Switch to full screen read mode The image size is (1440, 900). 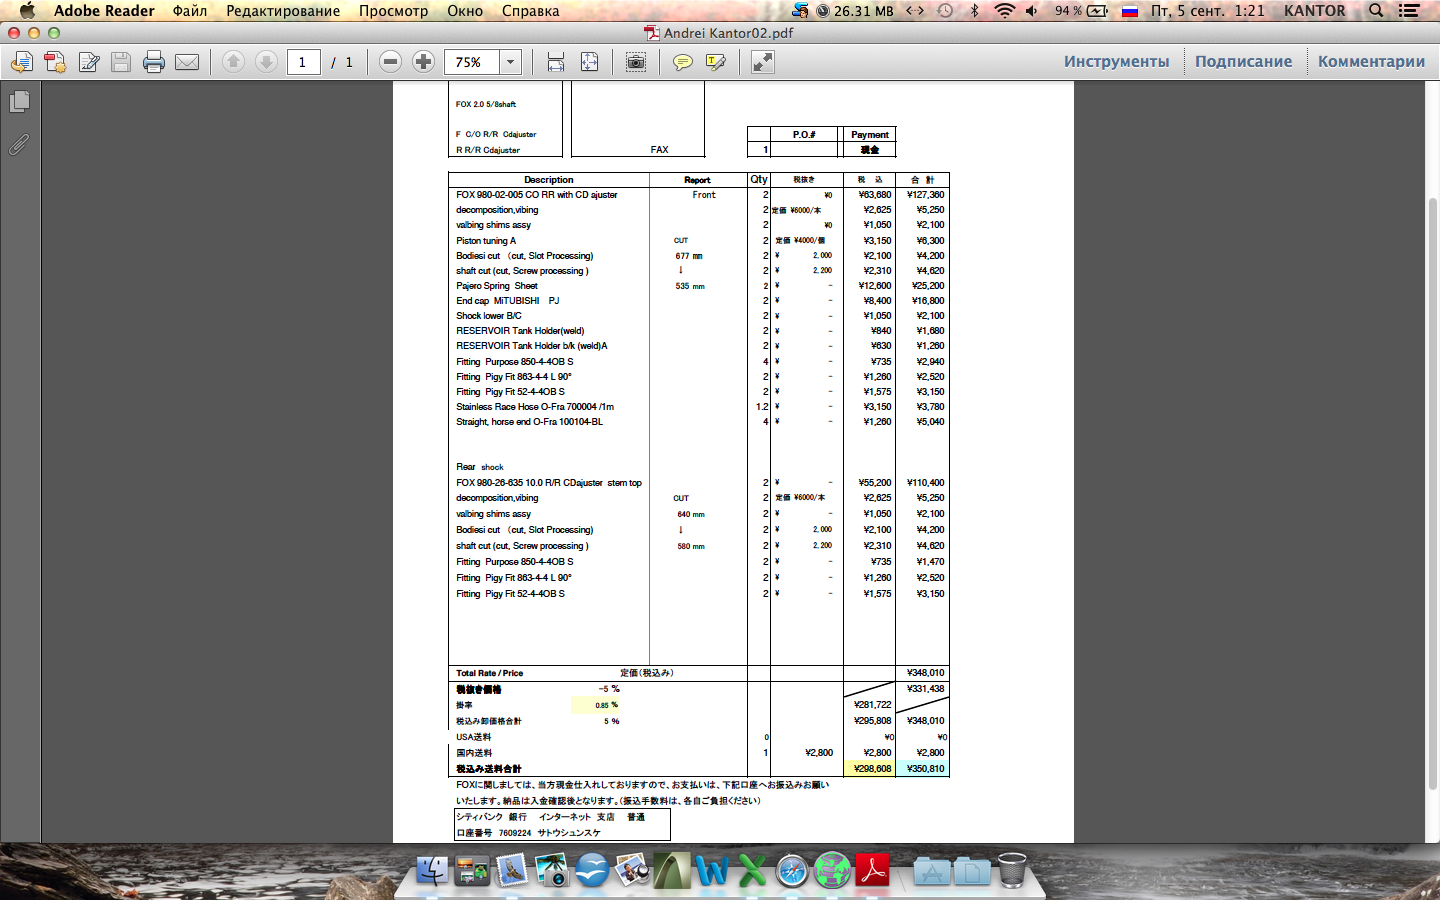(x=762, y=62)
